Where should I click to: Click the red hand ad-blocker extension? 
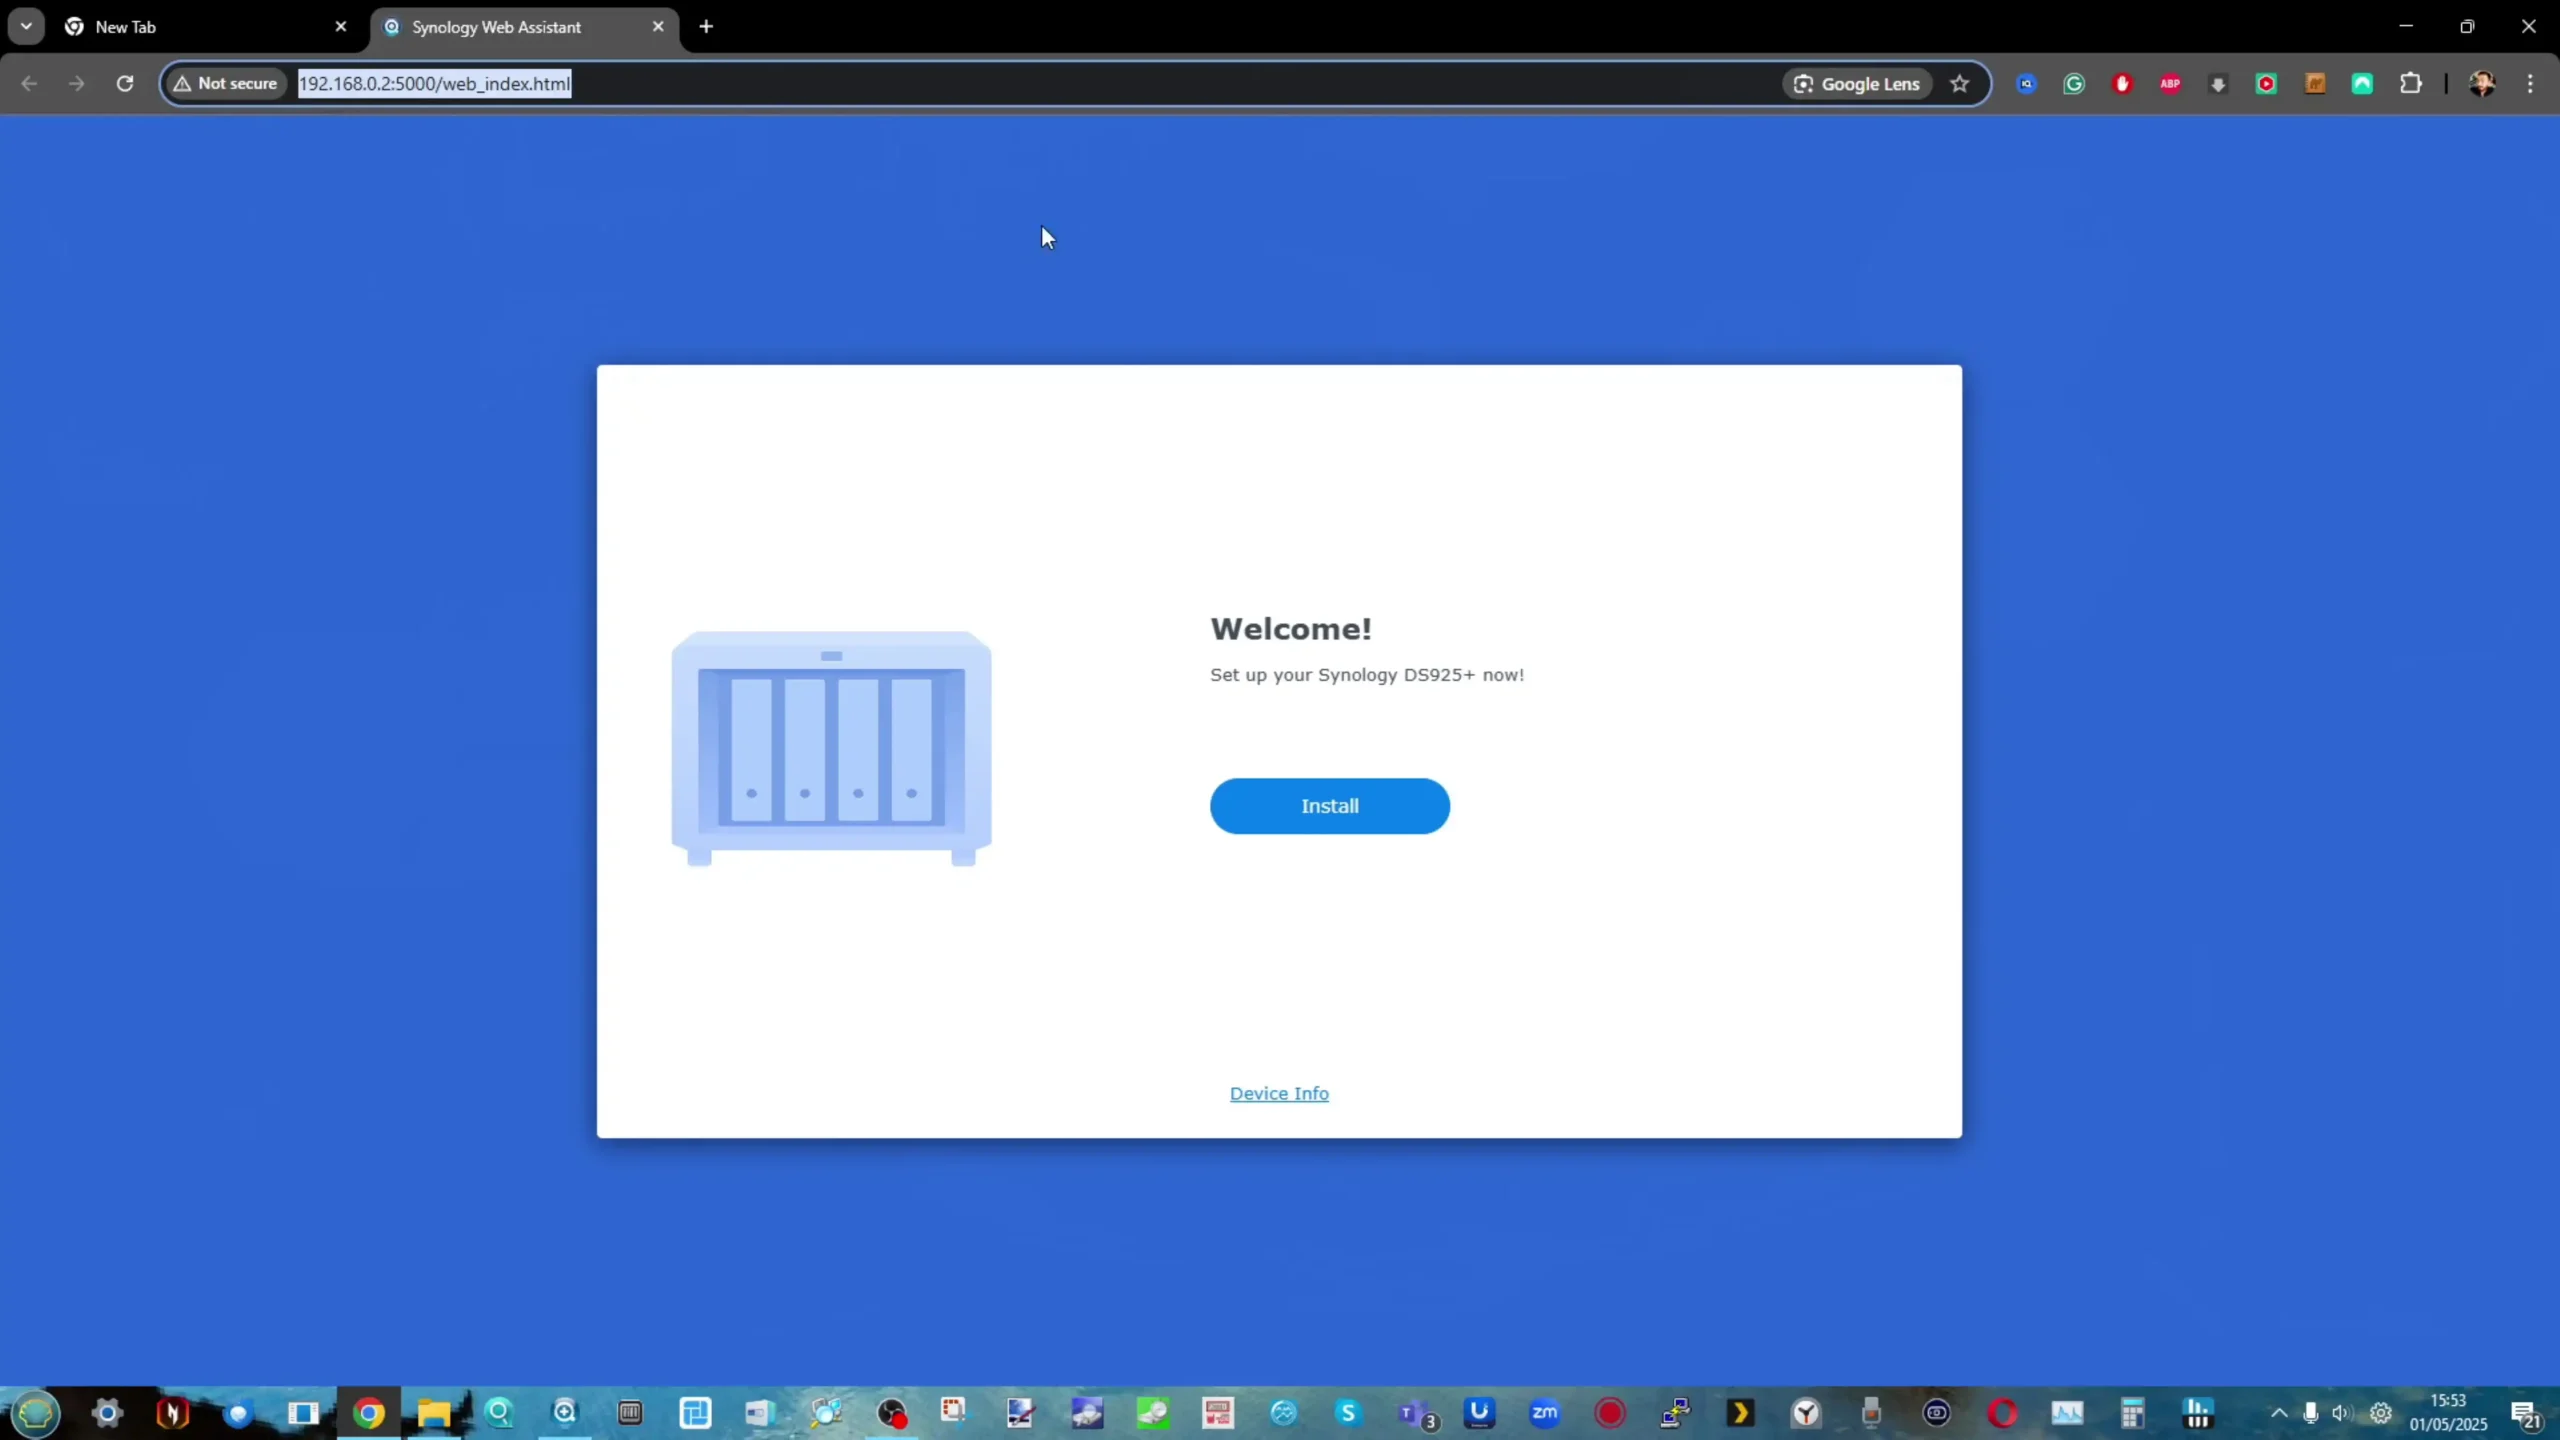(x=2122, y=84)
